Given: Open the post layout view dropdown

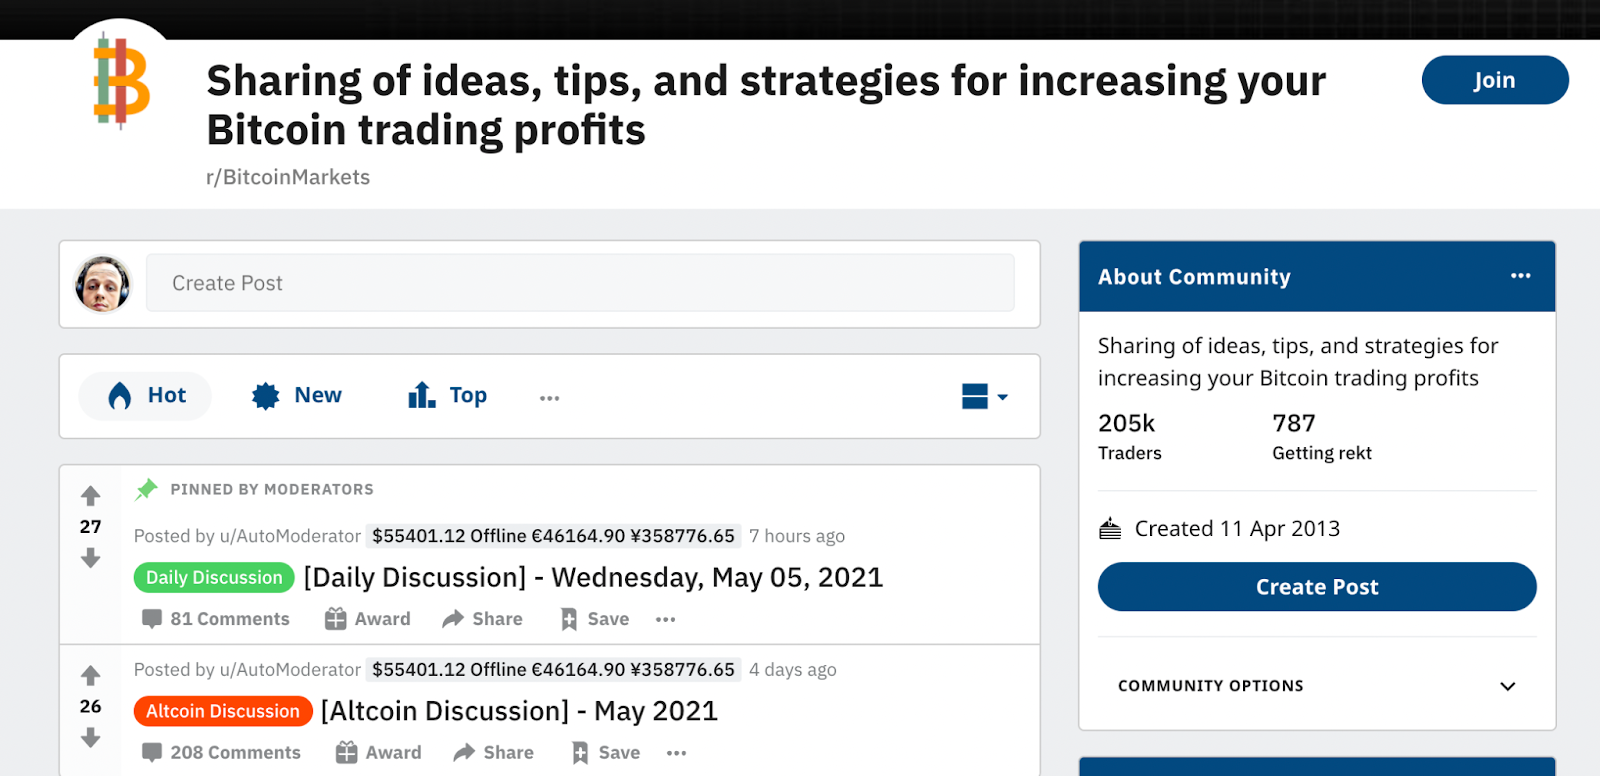Looking at the screenshot, I should pyautogui.click(x=985, y=397).
